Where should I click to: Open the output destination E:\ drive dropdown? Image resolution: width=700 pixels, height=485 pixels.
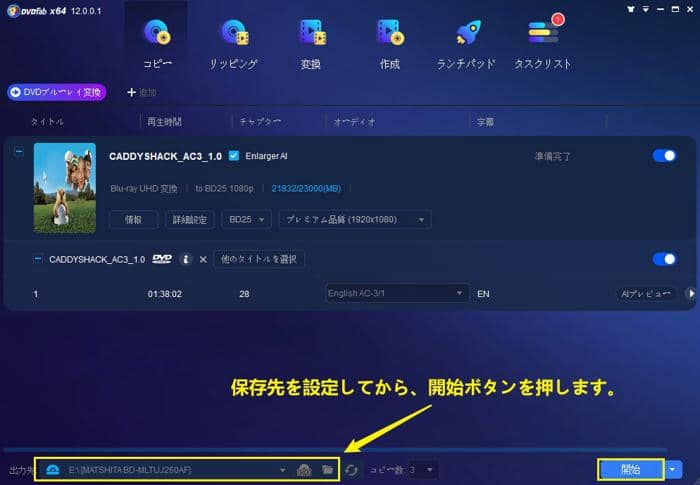[x=282, y=470]
